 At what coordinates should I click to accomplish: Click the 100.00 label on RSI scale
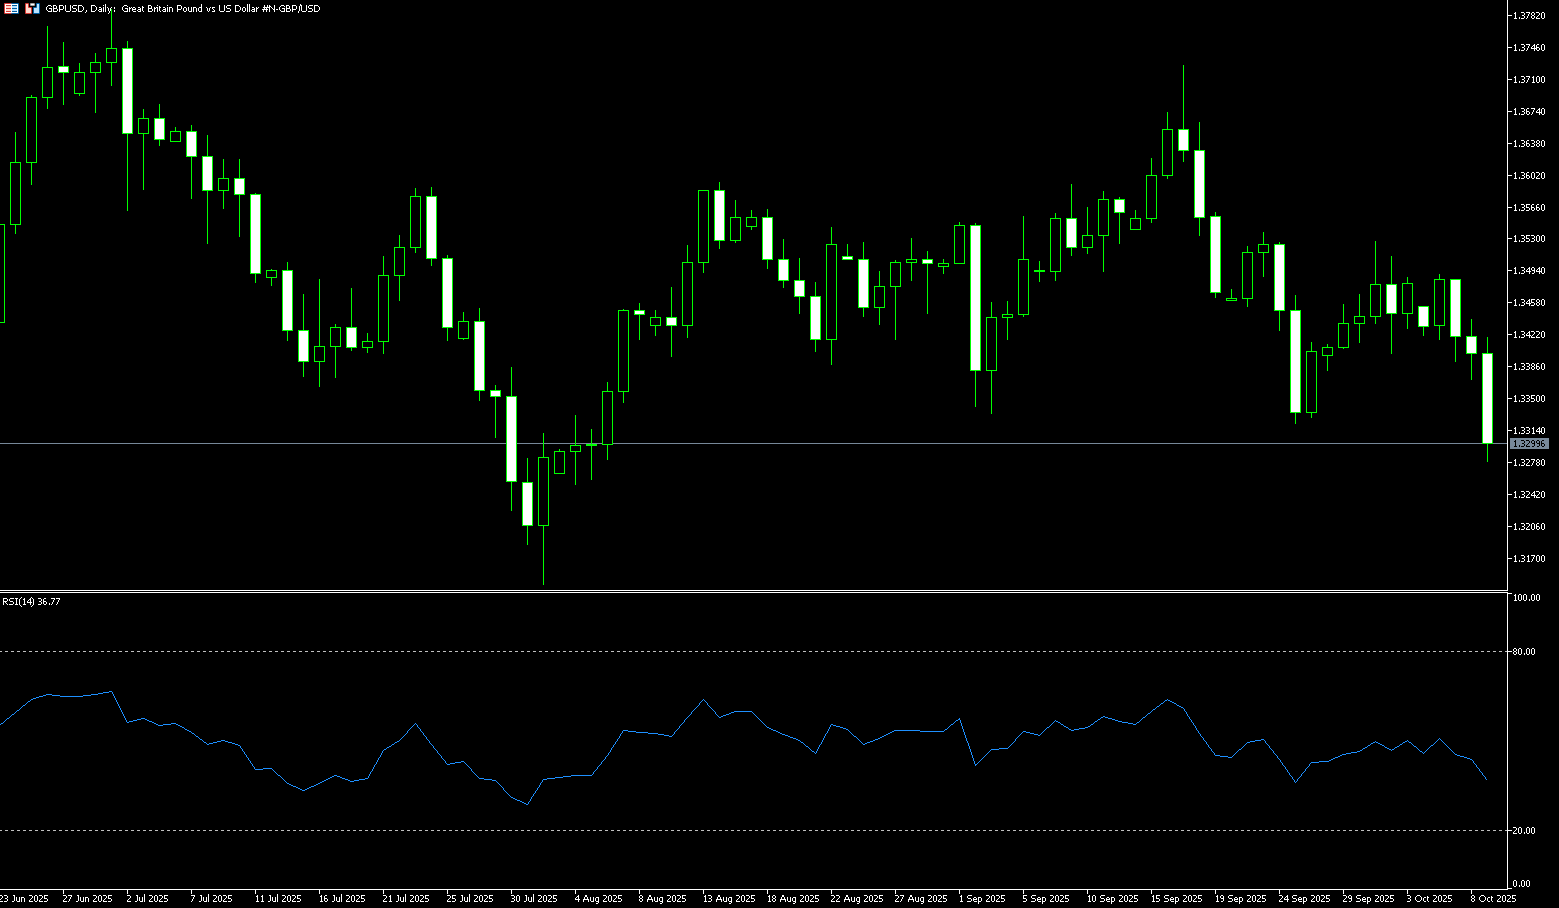pyautogui.click(x=1527, y=598)
